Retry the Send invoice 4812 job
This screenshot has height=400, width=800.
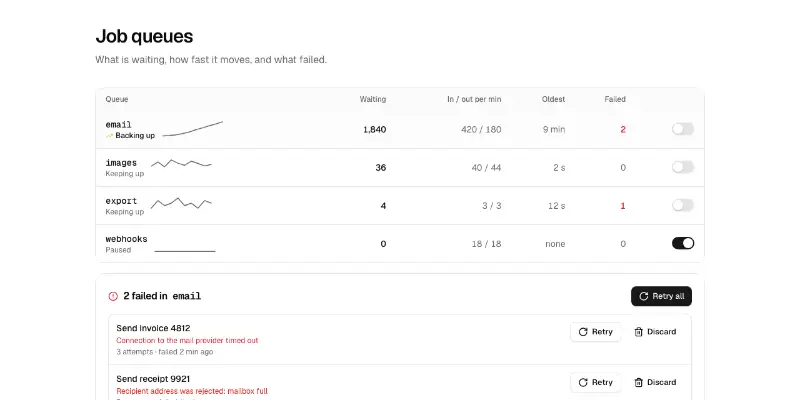pos(595,332)
